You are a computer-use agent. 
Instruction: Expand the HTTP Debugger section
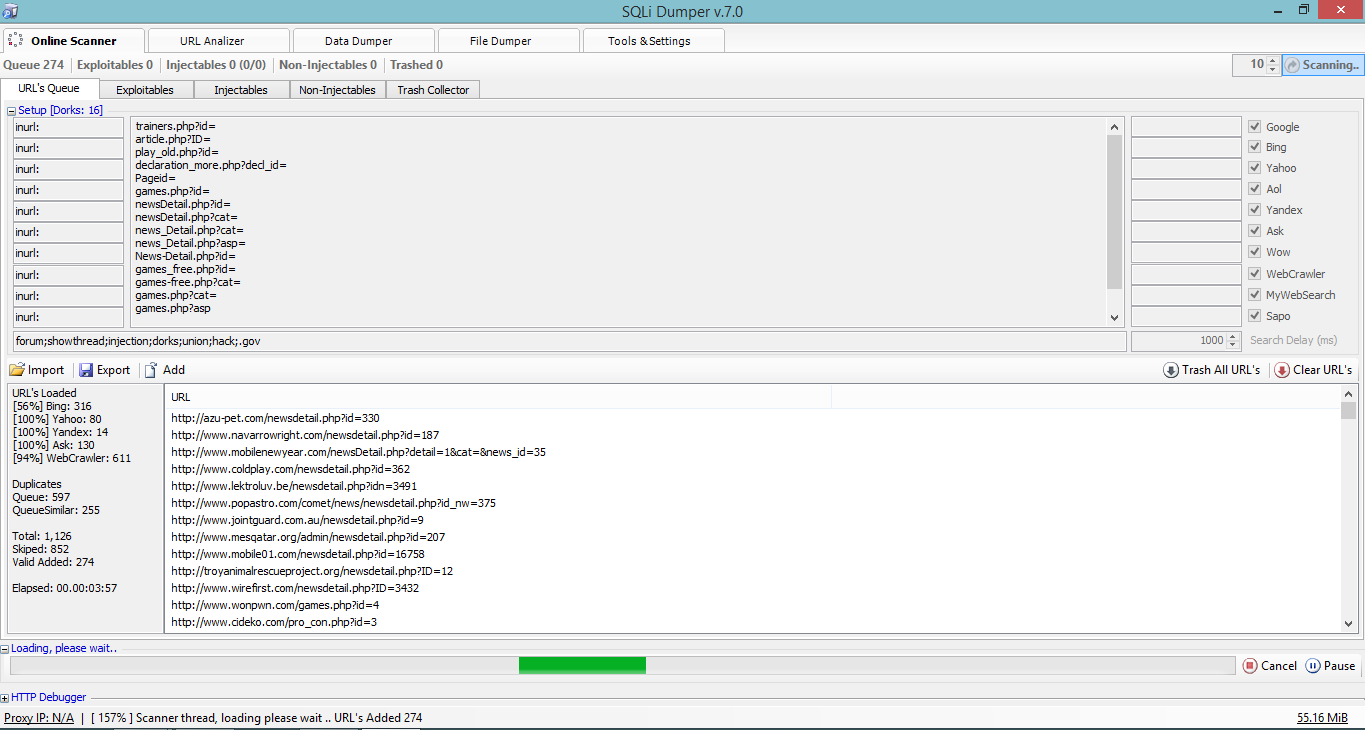click(8, 697)
